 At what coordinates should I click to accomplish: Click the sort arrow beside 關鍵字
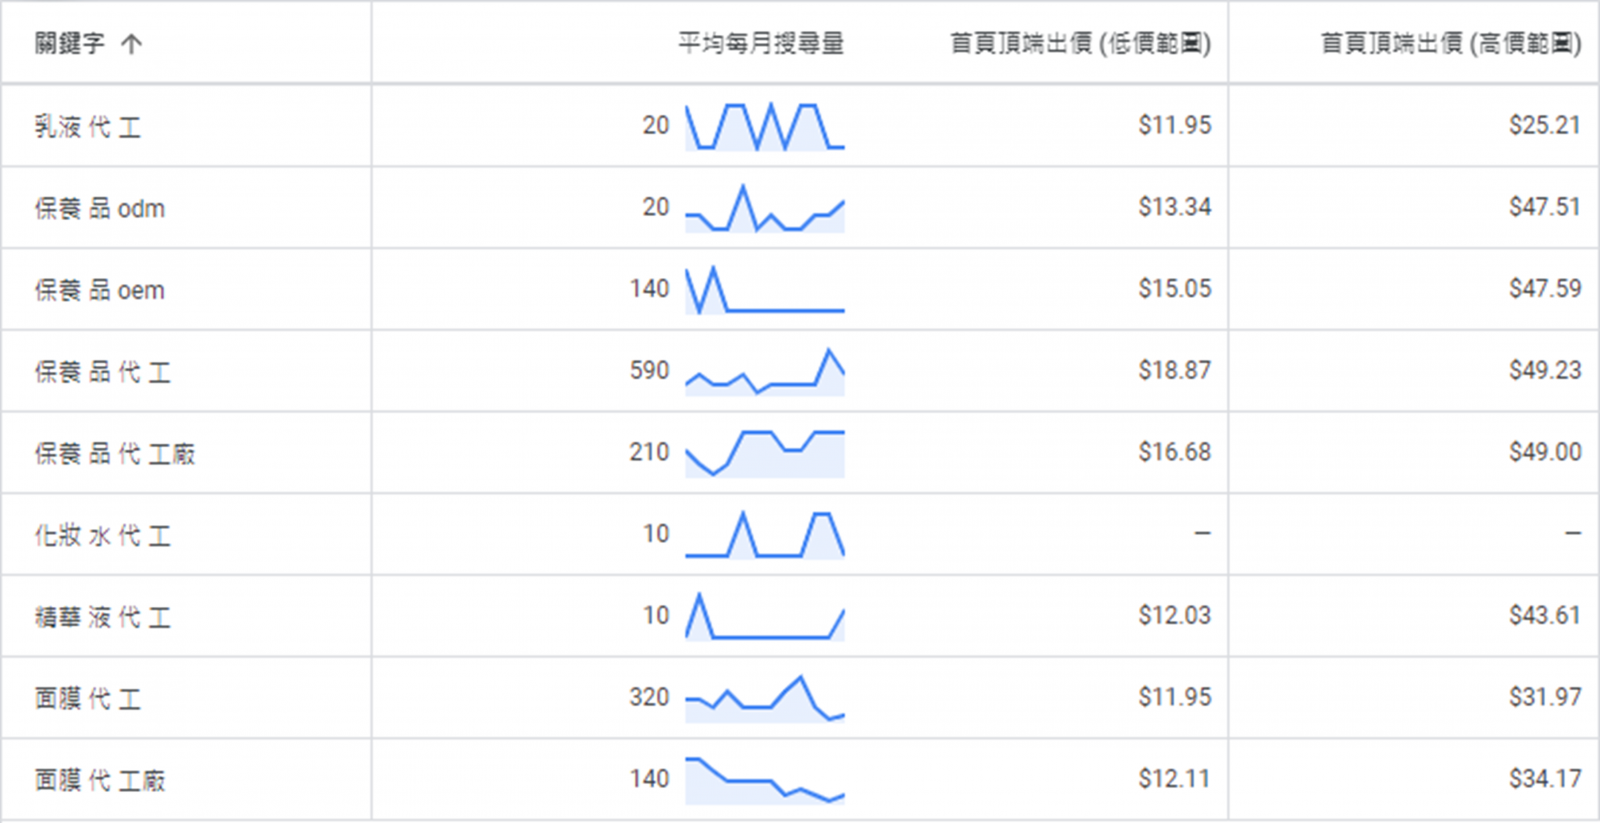(x=131, y=44)
